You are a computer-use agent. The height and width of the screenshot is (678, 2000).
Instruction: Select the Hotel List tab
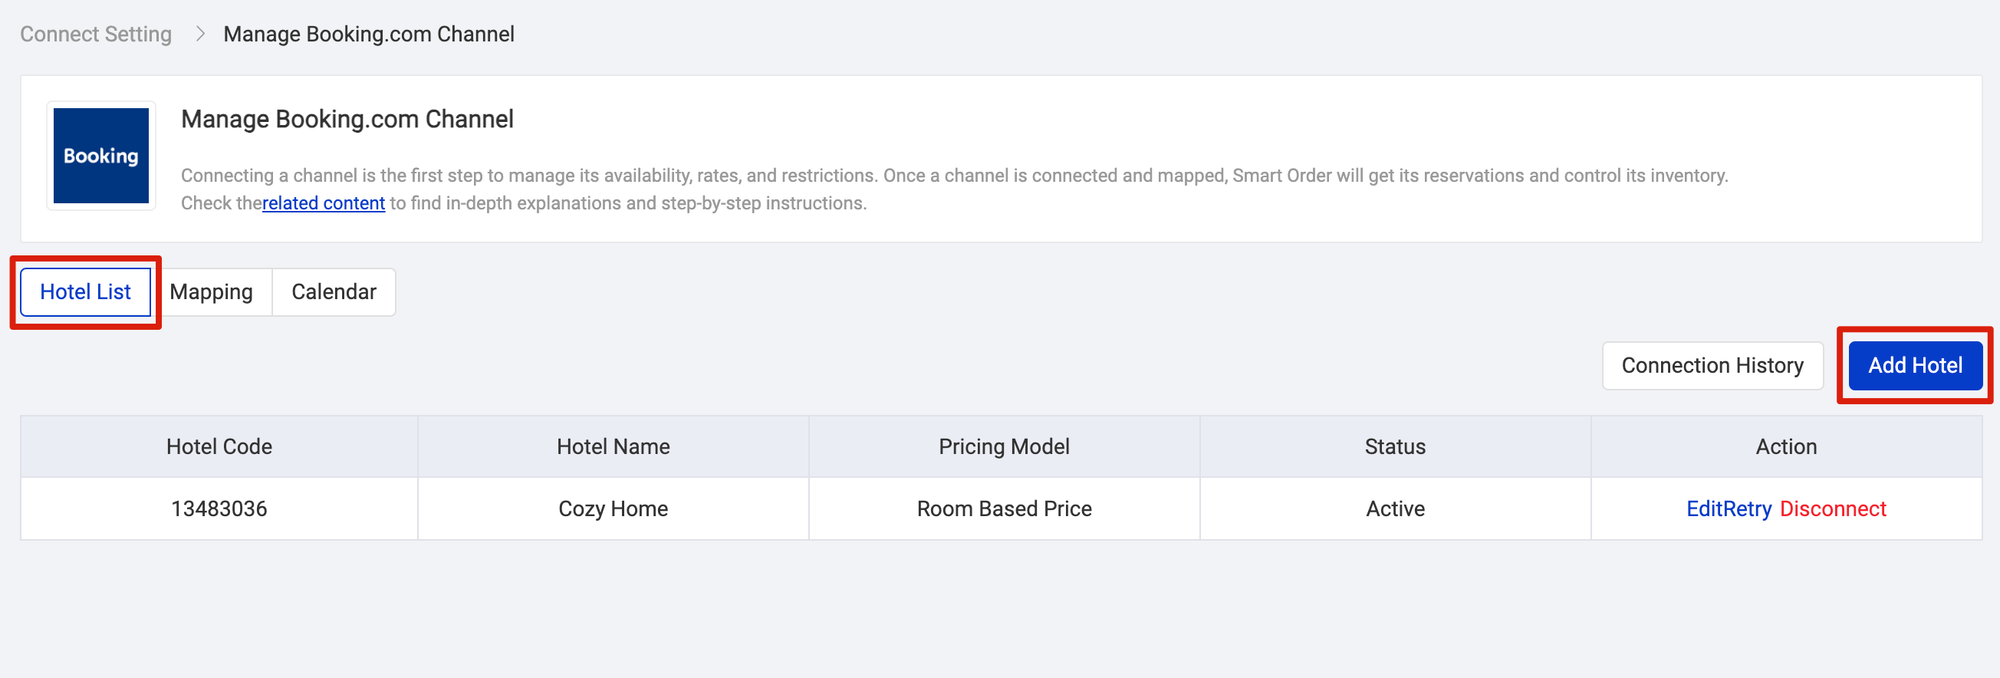(85, 292)
